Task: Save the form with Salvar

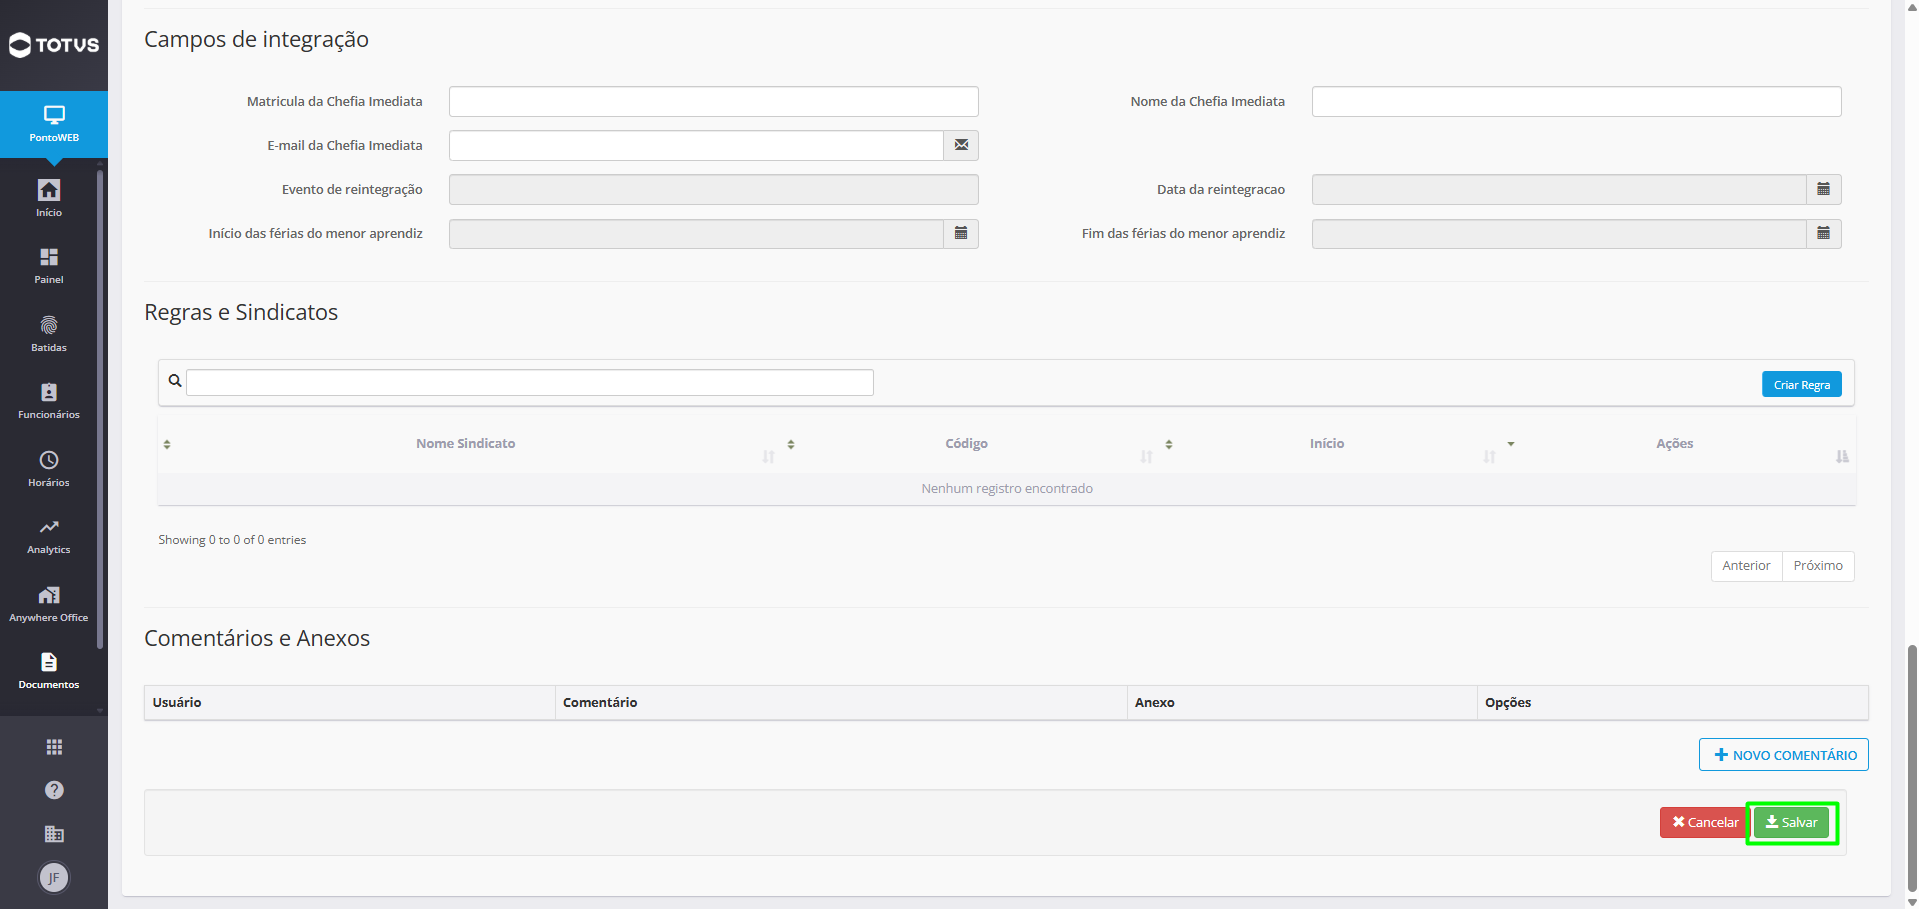Action: click(x=1791, y=822)
